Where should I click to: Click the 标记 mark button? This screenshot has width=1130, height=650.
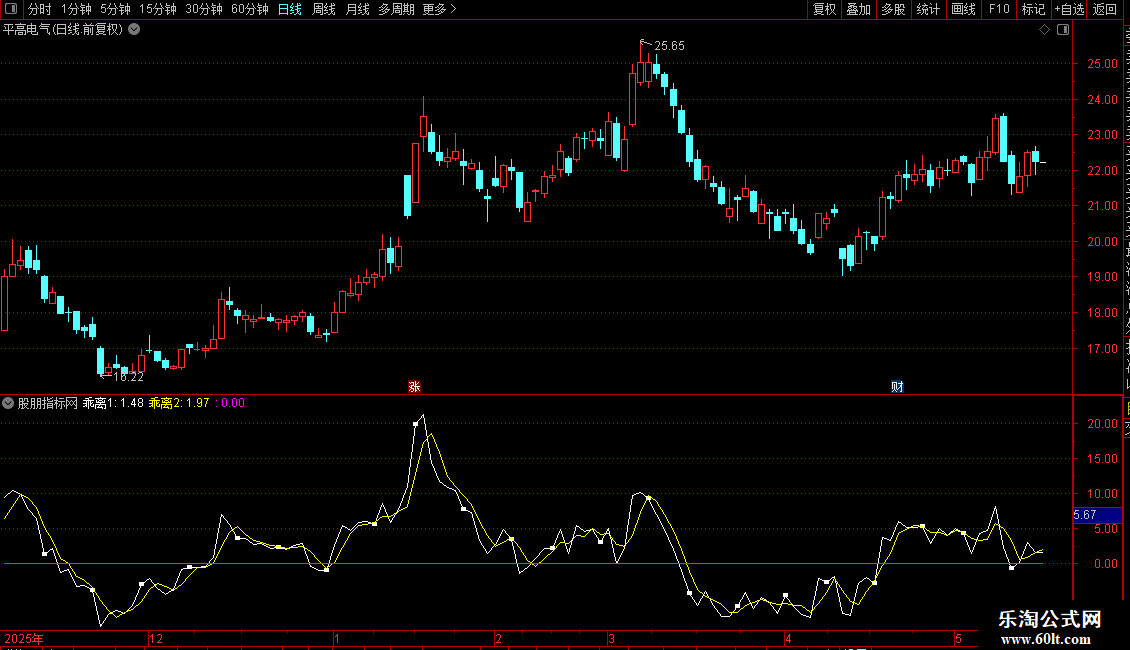pyautogui.click(x=1033, y=9)
